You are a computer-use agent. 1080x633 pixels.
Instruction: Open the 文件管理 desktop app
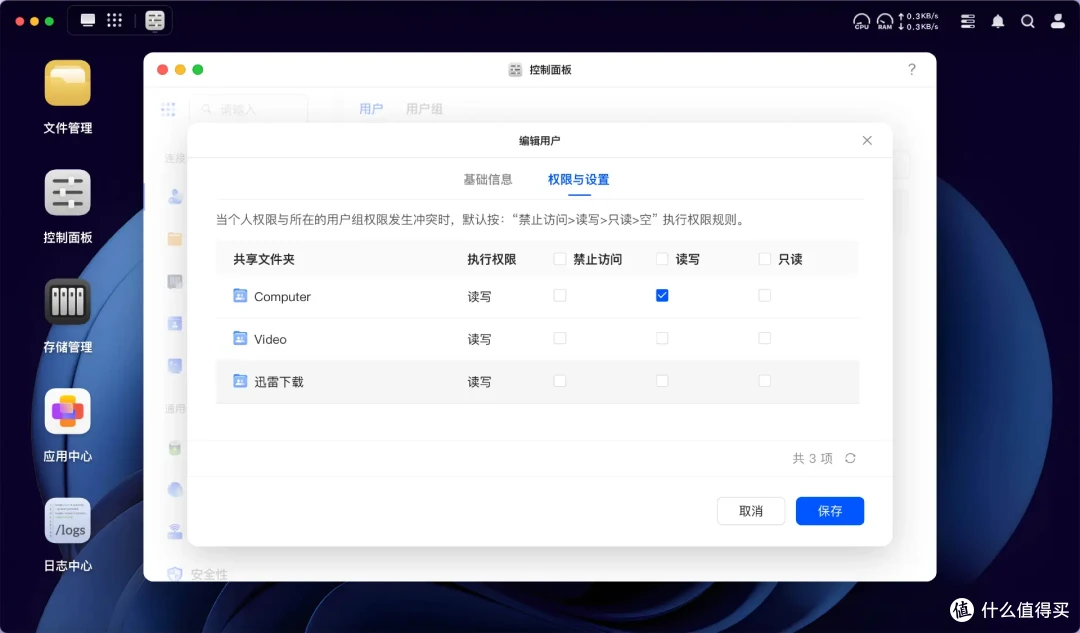coord(68,83)
